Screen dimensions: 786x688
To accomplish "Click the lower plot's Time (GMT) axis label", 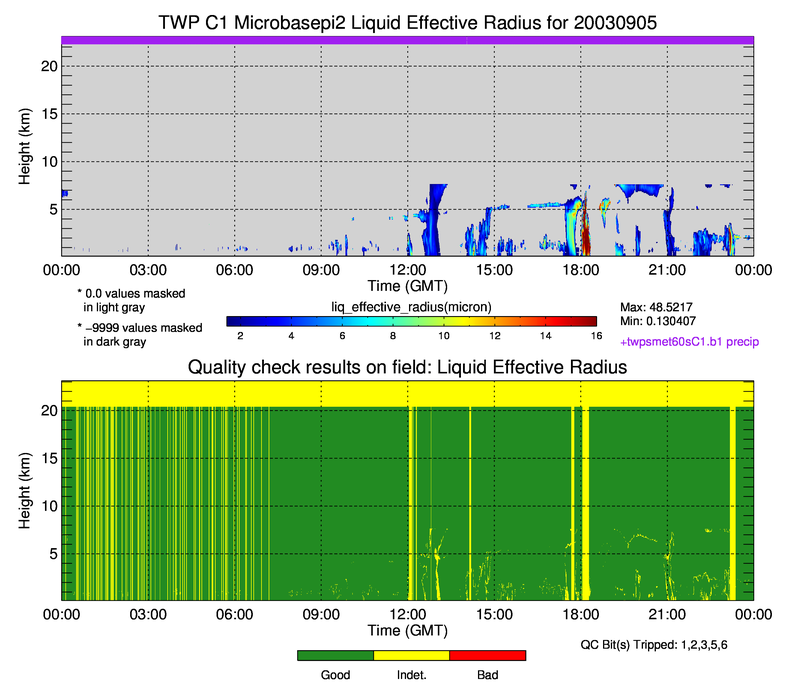I will pyautogui.click(x=407, y=631).
